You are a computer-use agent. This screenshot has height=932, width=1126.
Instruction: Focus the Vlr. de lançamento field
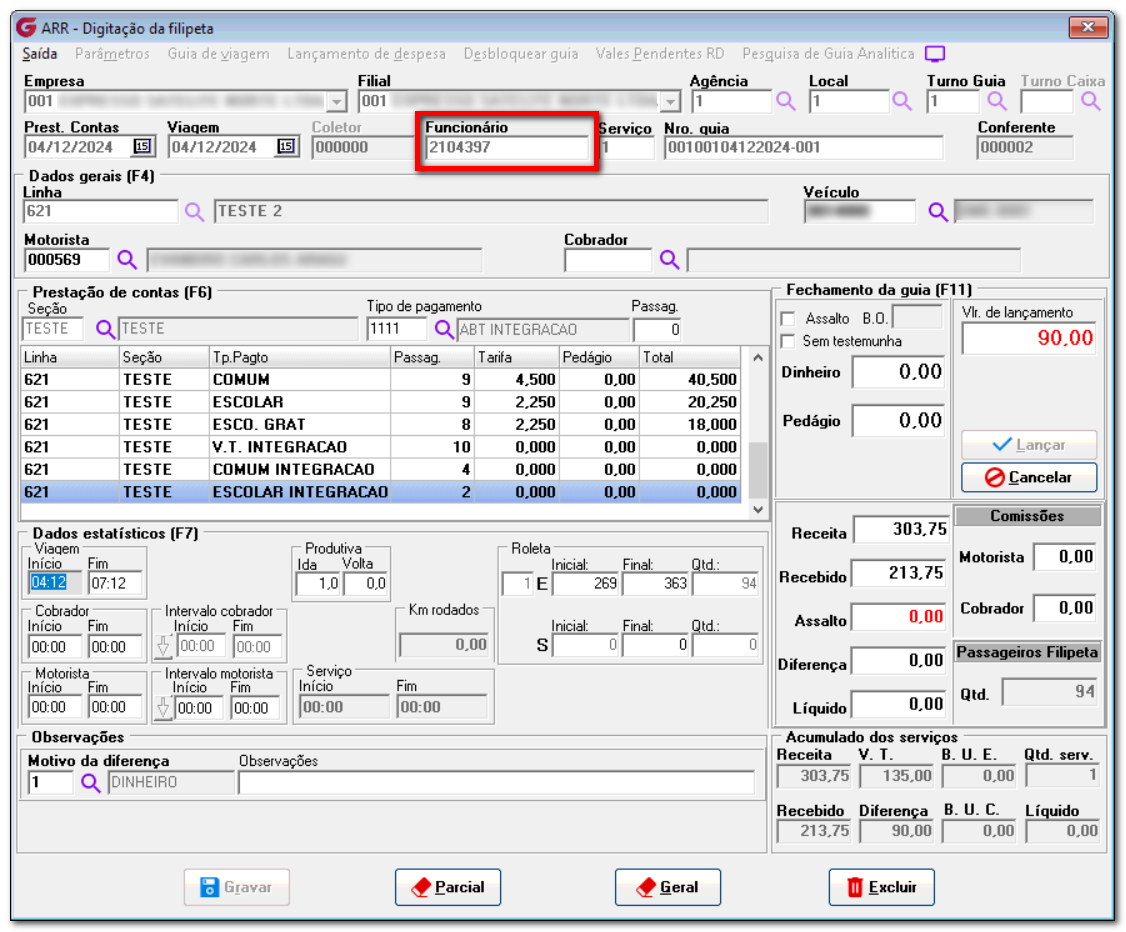(1030, 338)
